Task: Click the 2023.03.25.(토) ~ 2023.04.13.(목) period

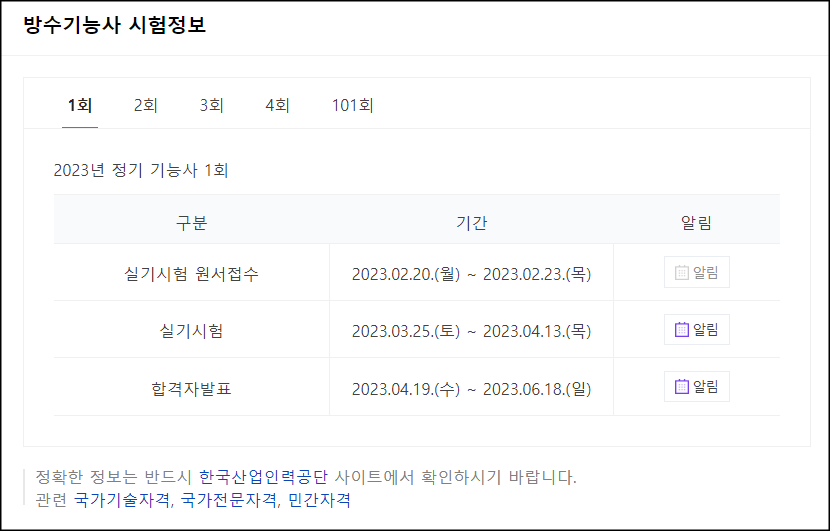Action: pos(471,331)
